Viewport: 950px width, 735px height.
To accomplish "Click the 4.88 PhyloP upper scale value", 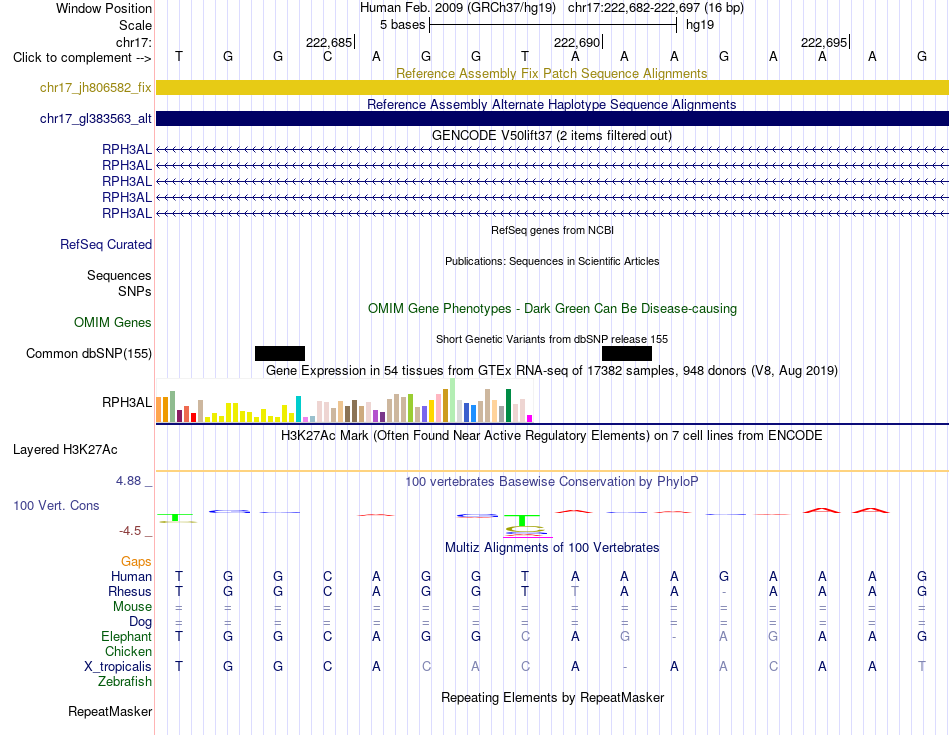I will (128, 481).
